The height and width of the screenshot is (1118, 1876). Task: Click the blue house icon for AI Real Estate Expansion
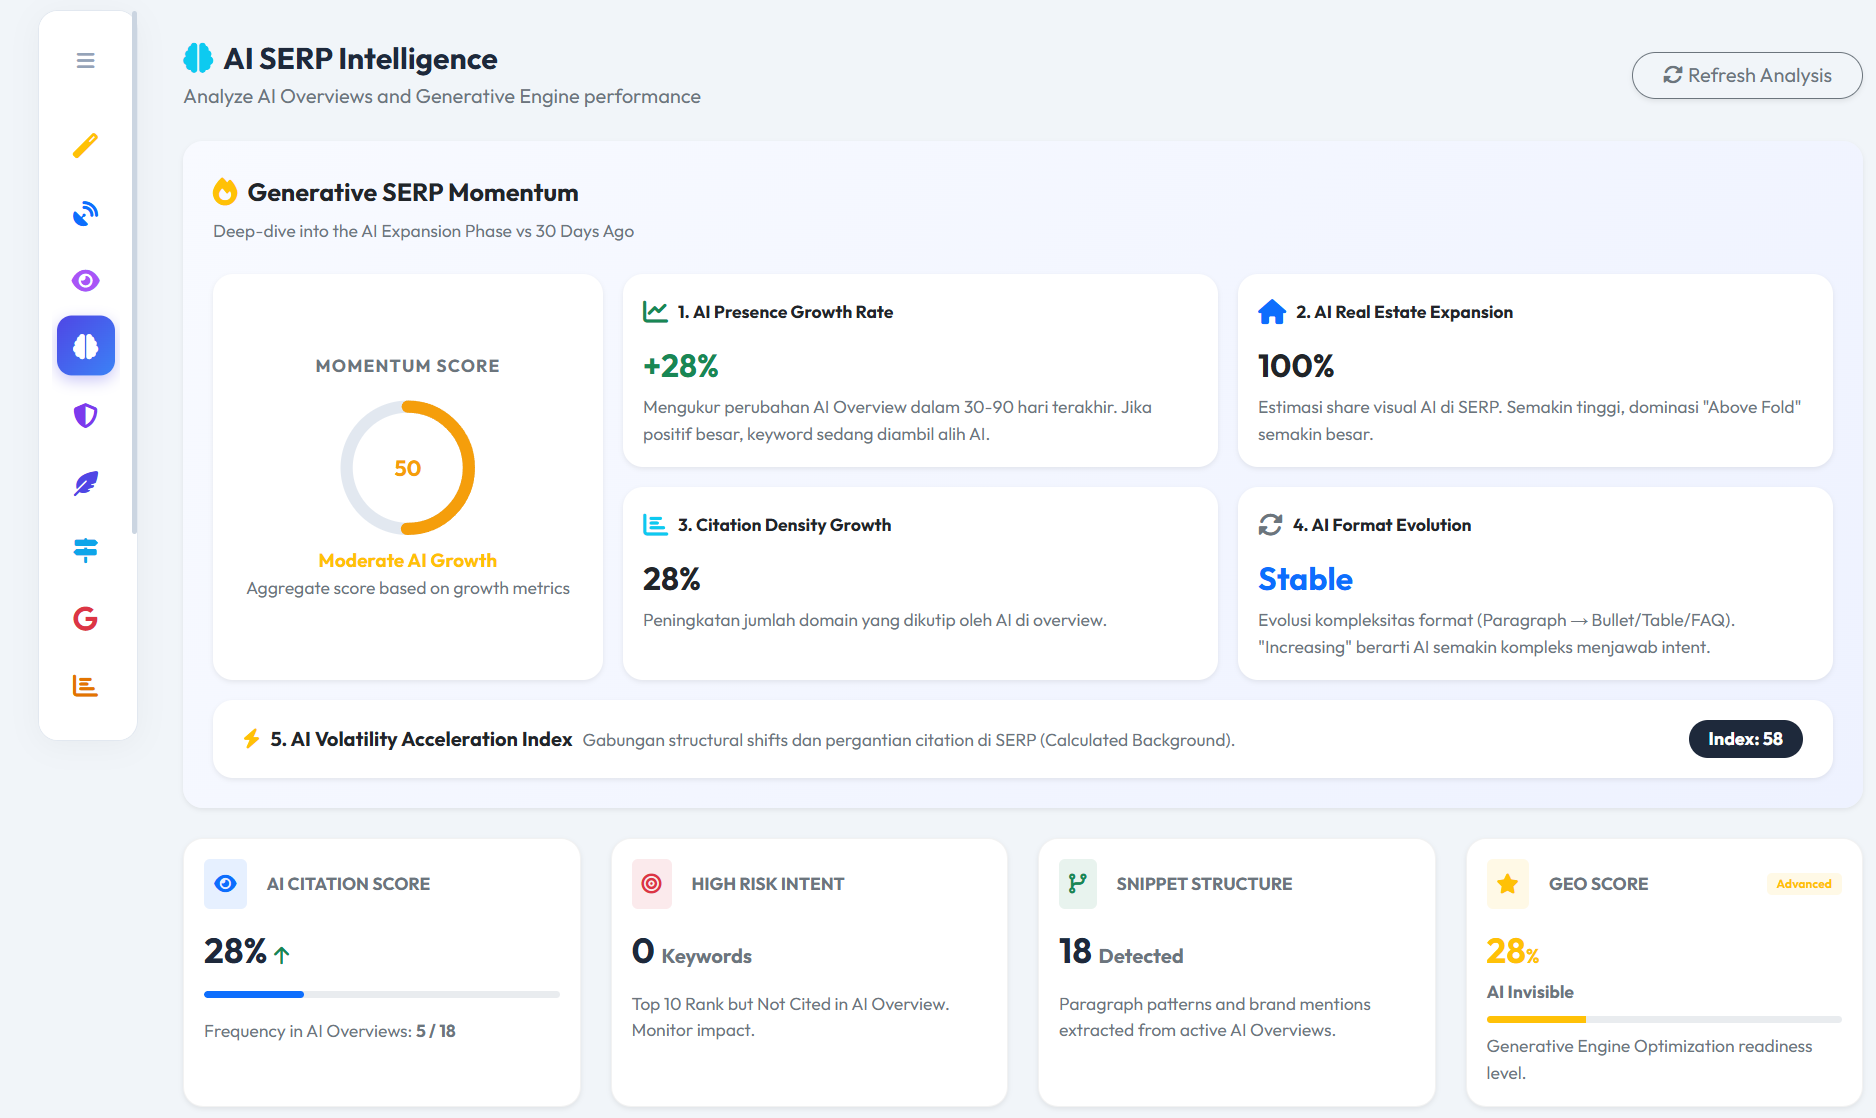1272,312
